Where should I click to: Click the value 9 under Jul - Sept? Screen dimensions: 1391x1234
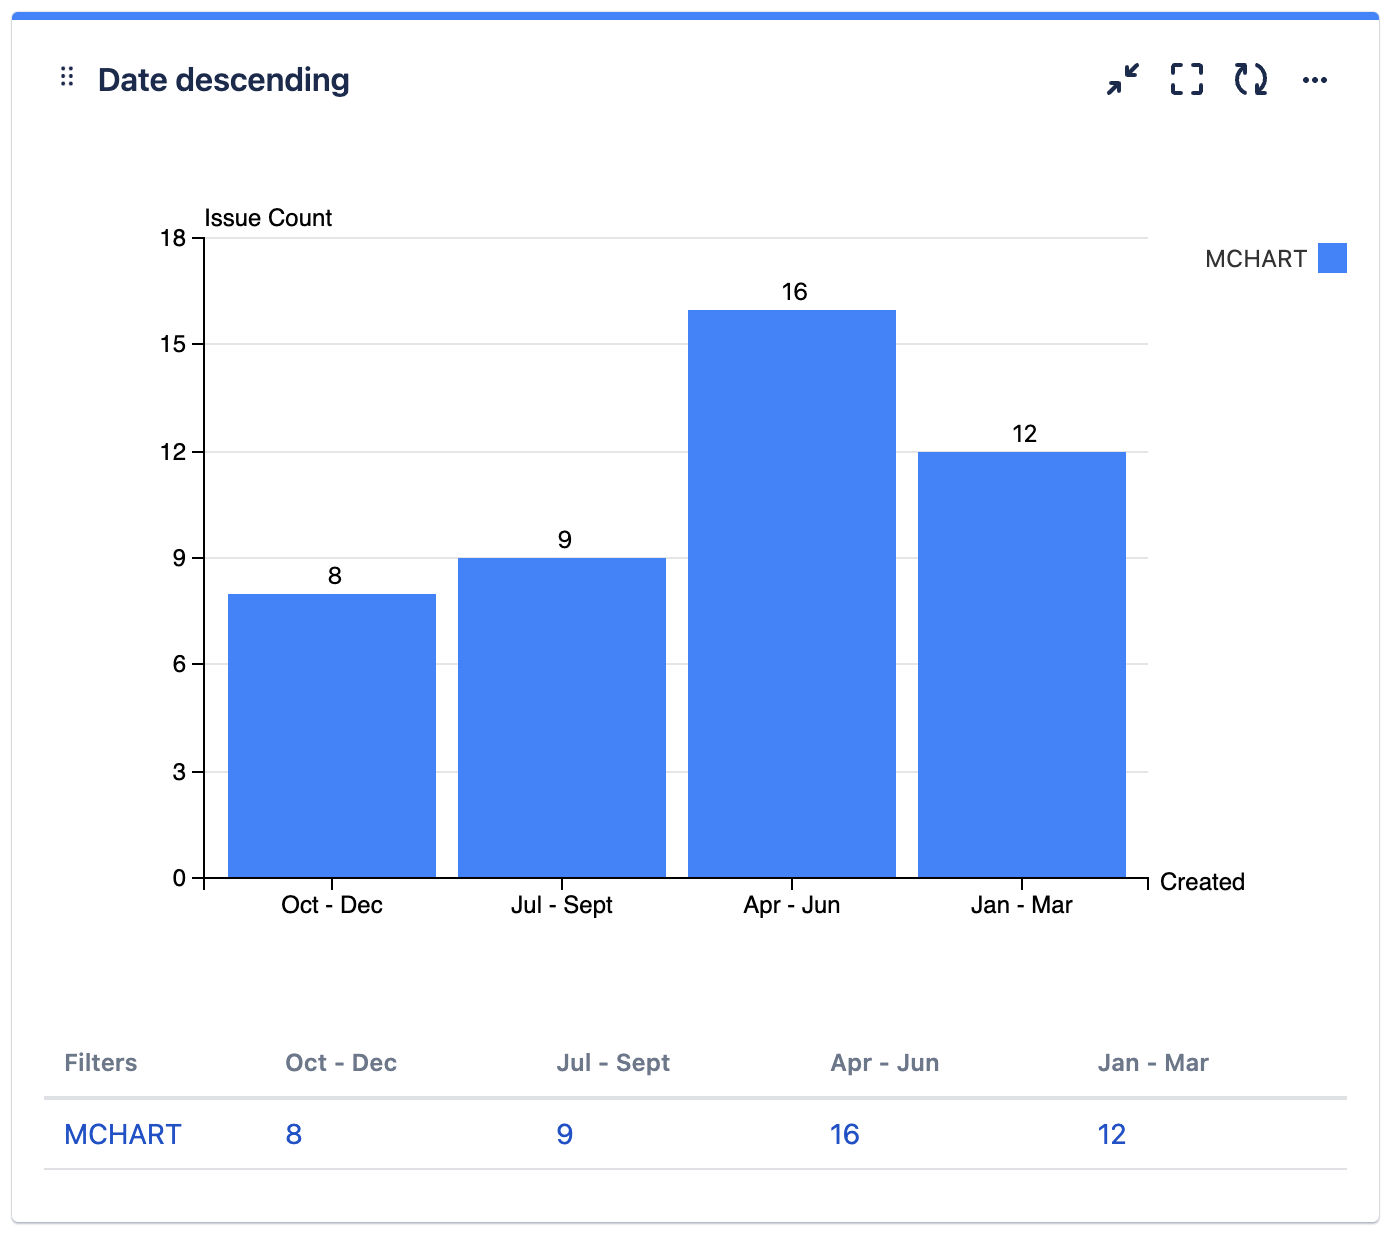point(564,1134)
